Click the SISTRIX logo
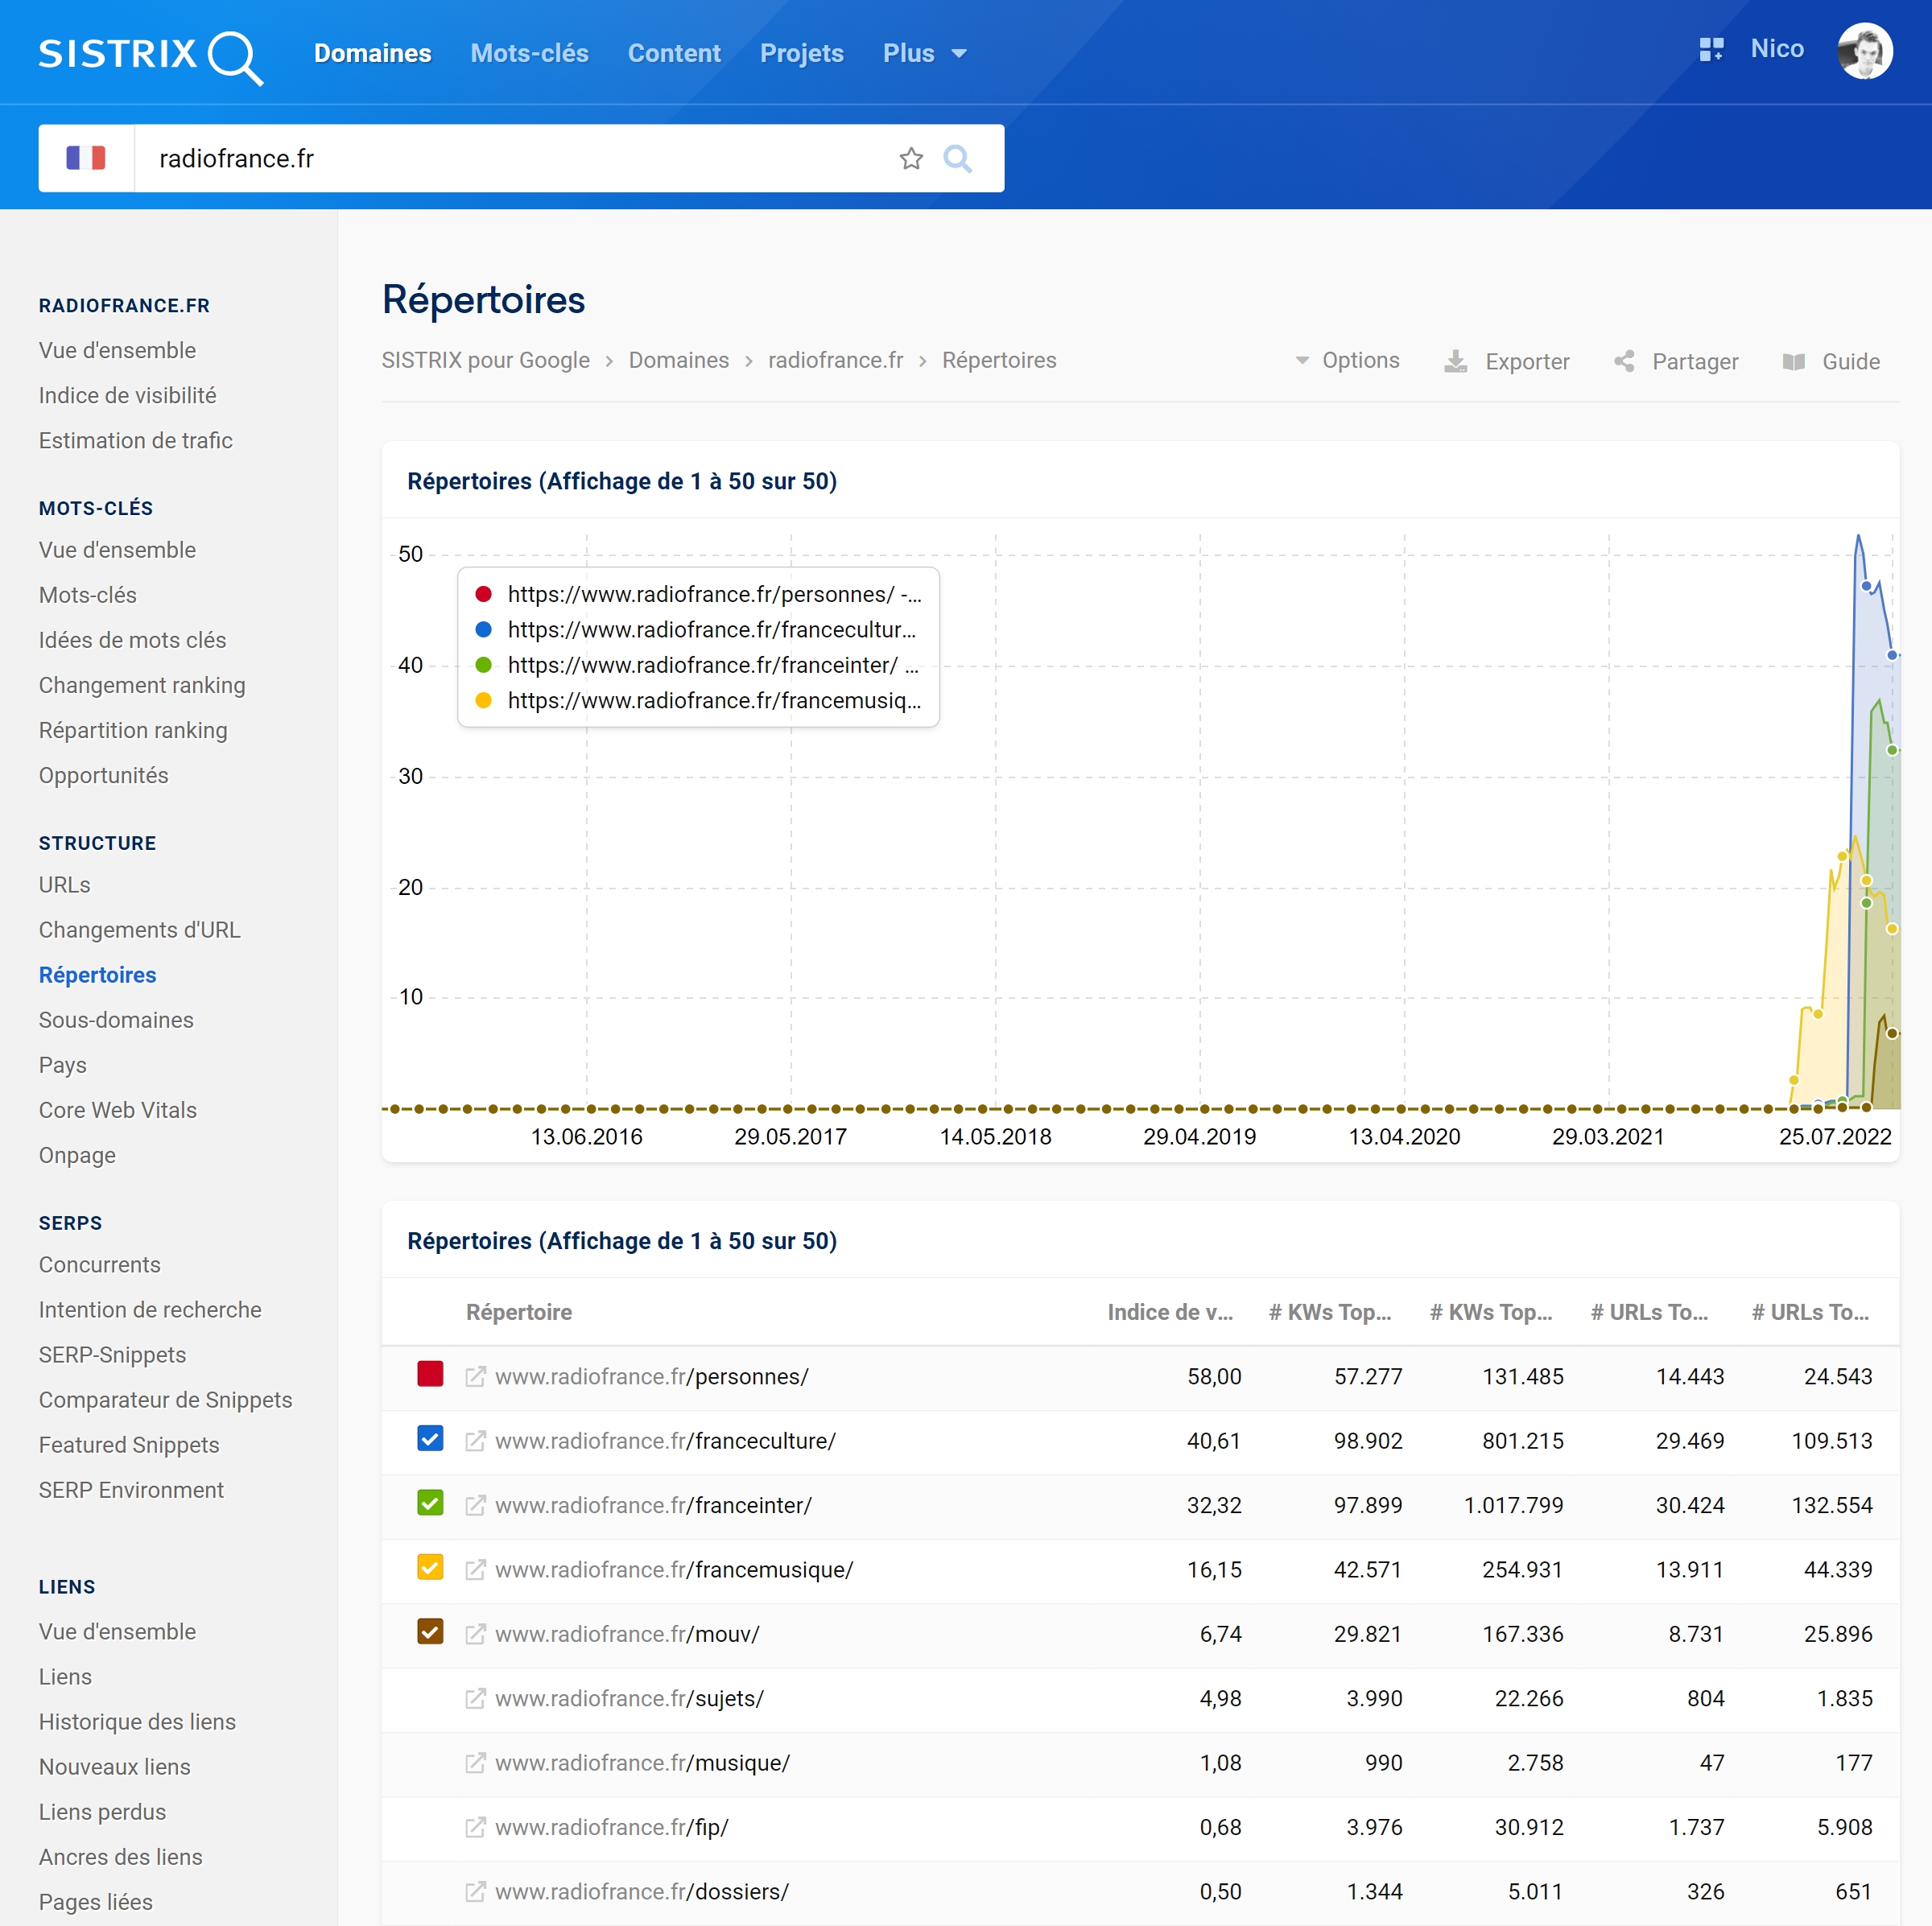The image size is (1932, 1926). [x=151, y=56]
